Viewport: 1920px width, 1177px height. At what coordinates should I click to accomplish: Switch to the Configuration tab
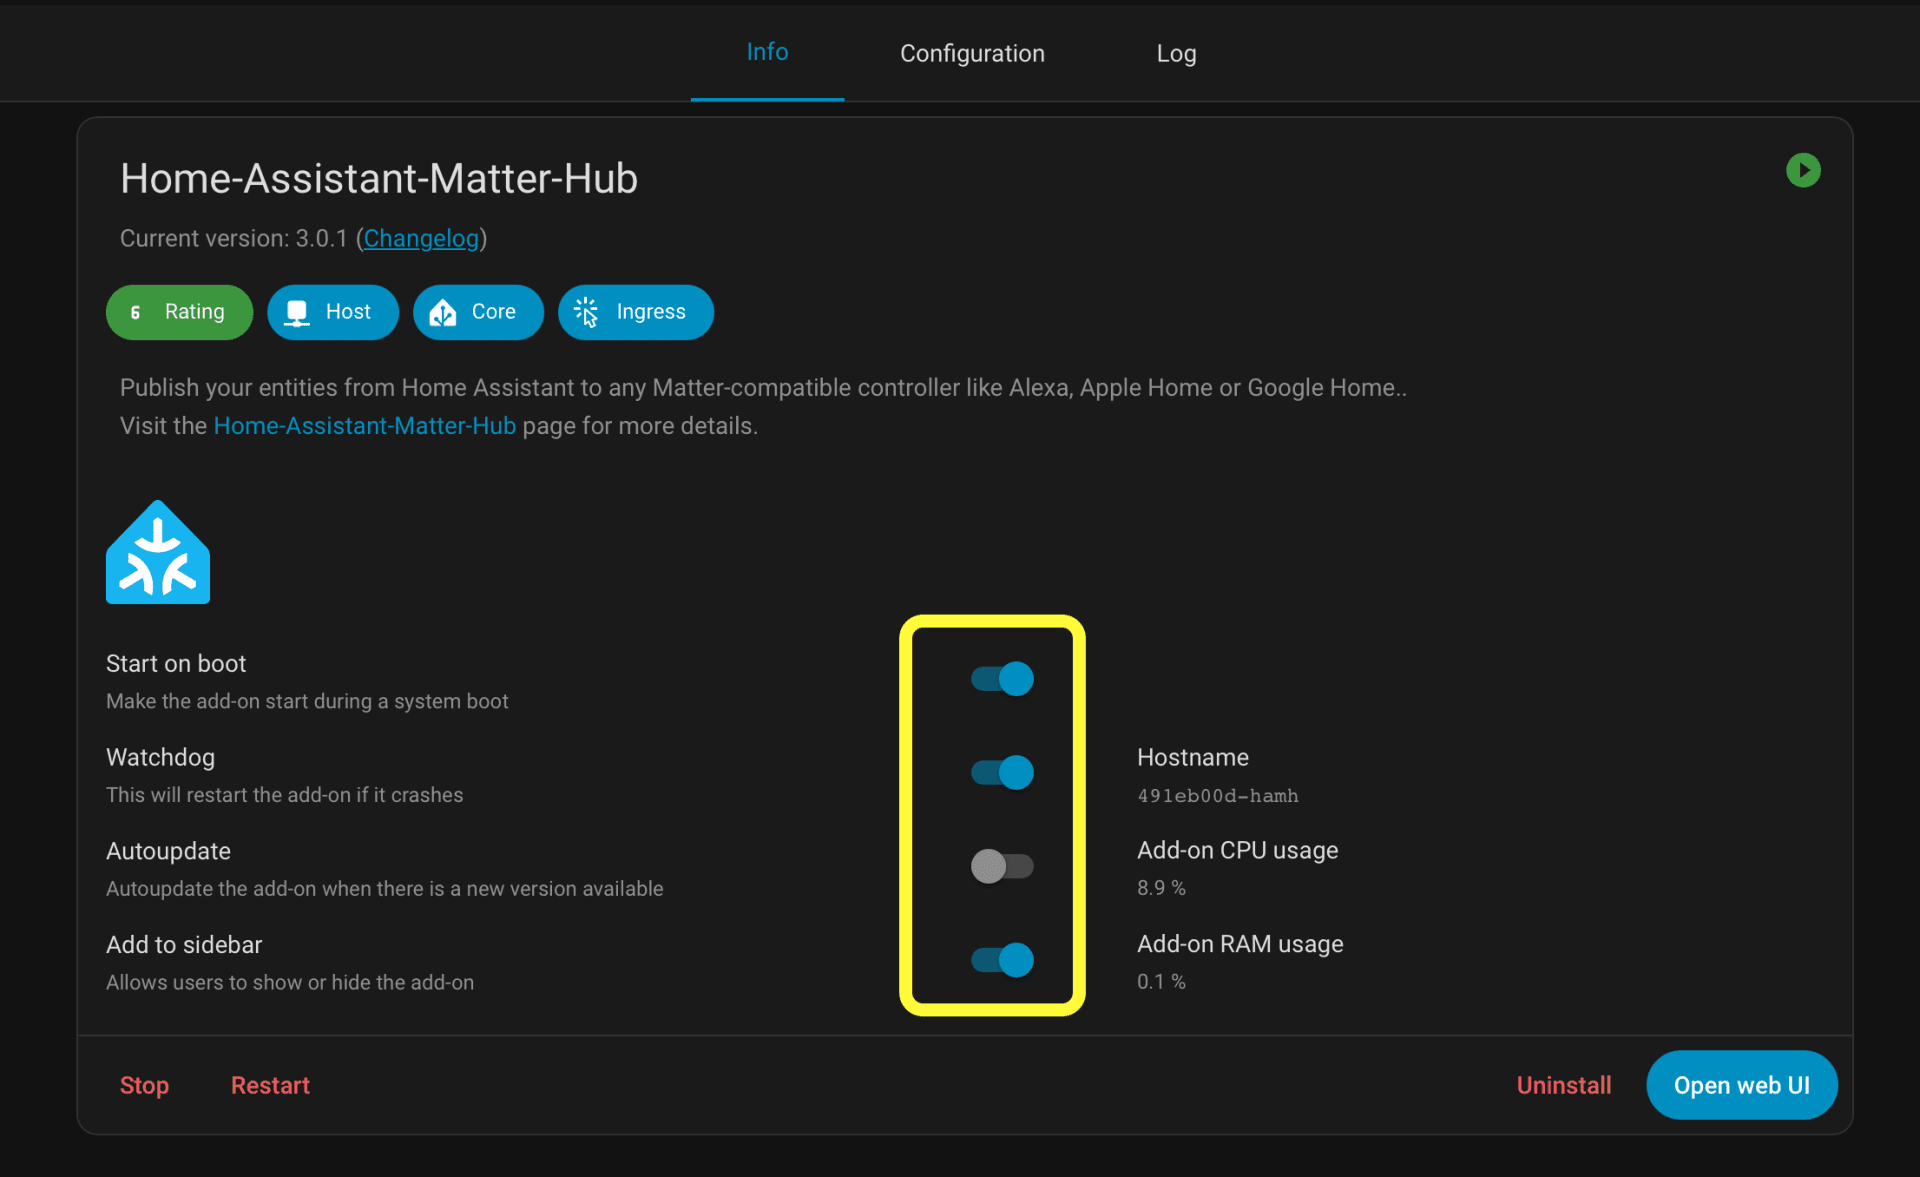pyautogui.click(x=971, y=53)
